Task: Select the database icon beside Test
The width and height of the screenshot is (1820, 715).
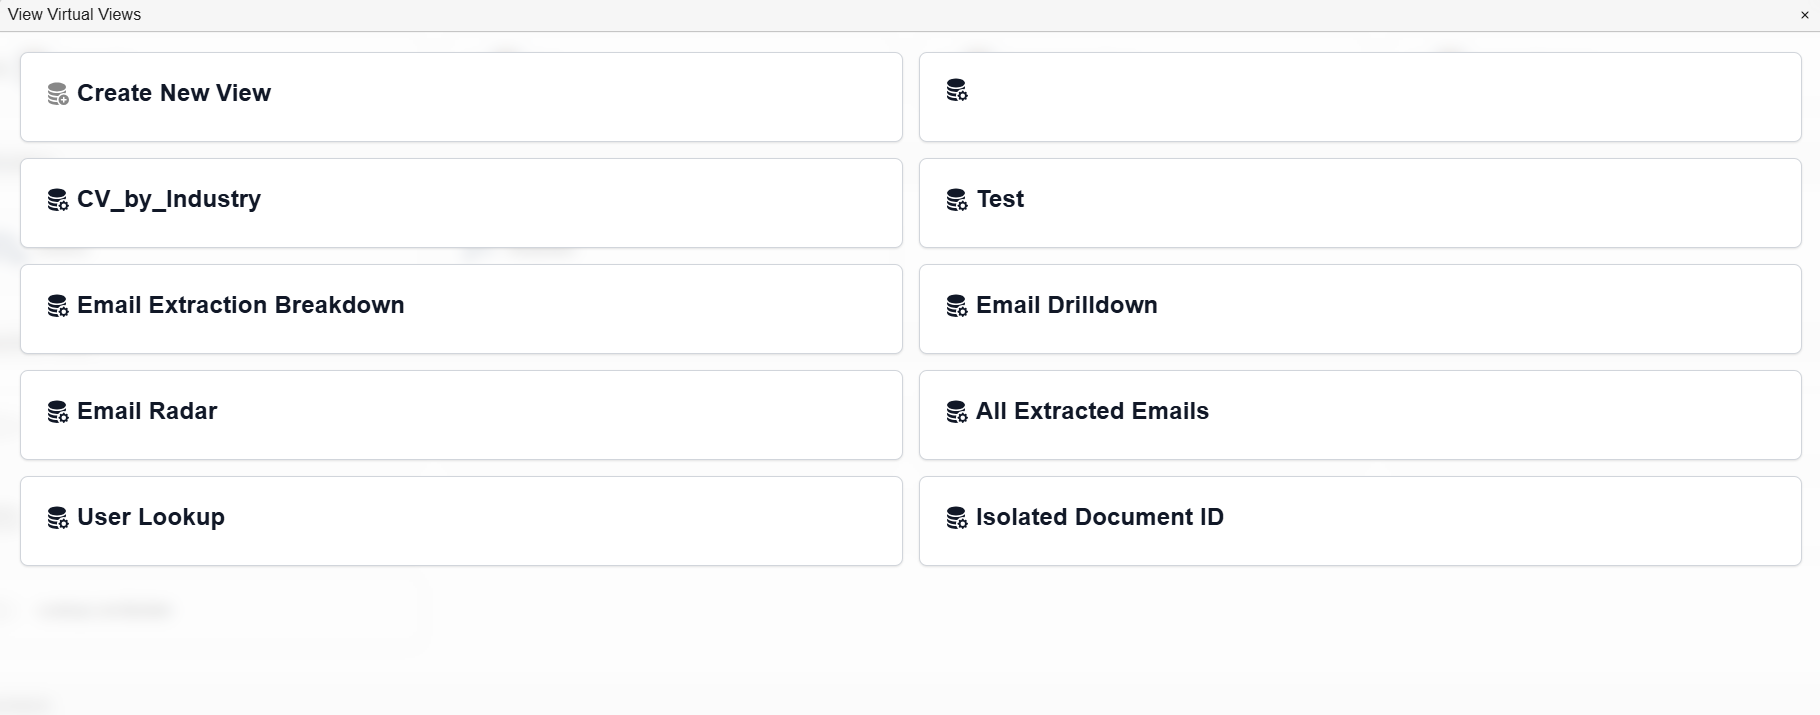Action: pyautogui.click(x=956, y=200)
